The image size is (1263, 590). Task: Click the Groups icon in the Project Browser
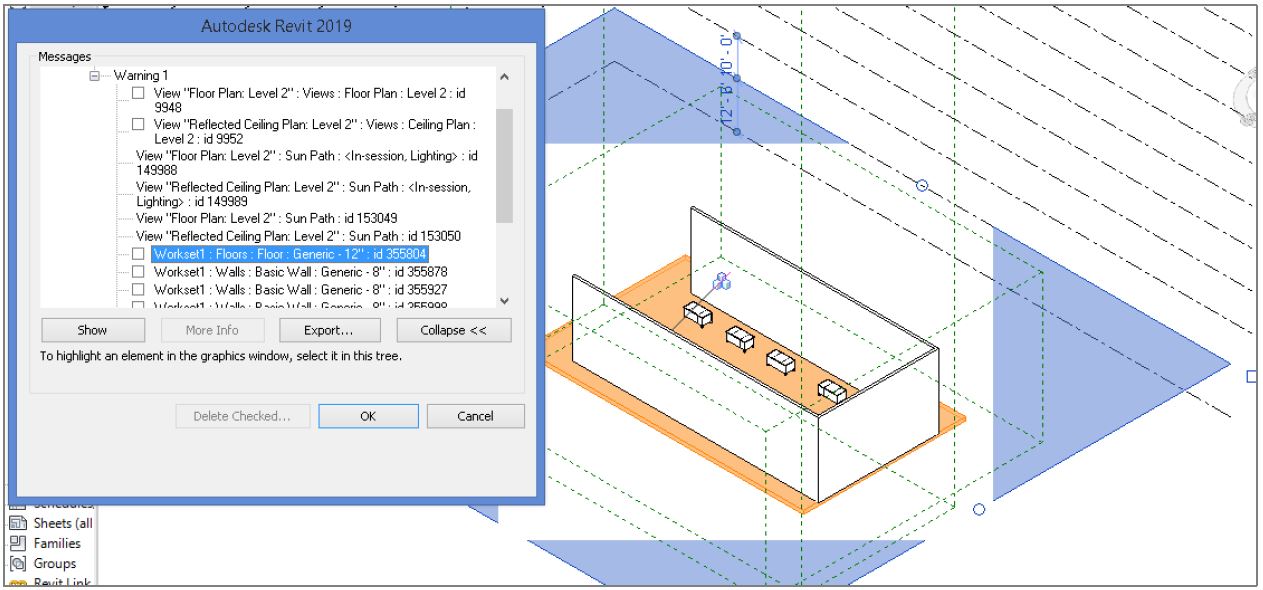pyautogui.click(x=19, y=563)
